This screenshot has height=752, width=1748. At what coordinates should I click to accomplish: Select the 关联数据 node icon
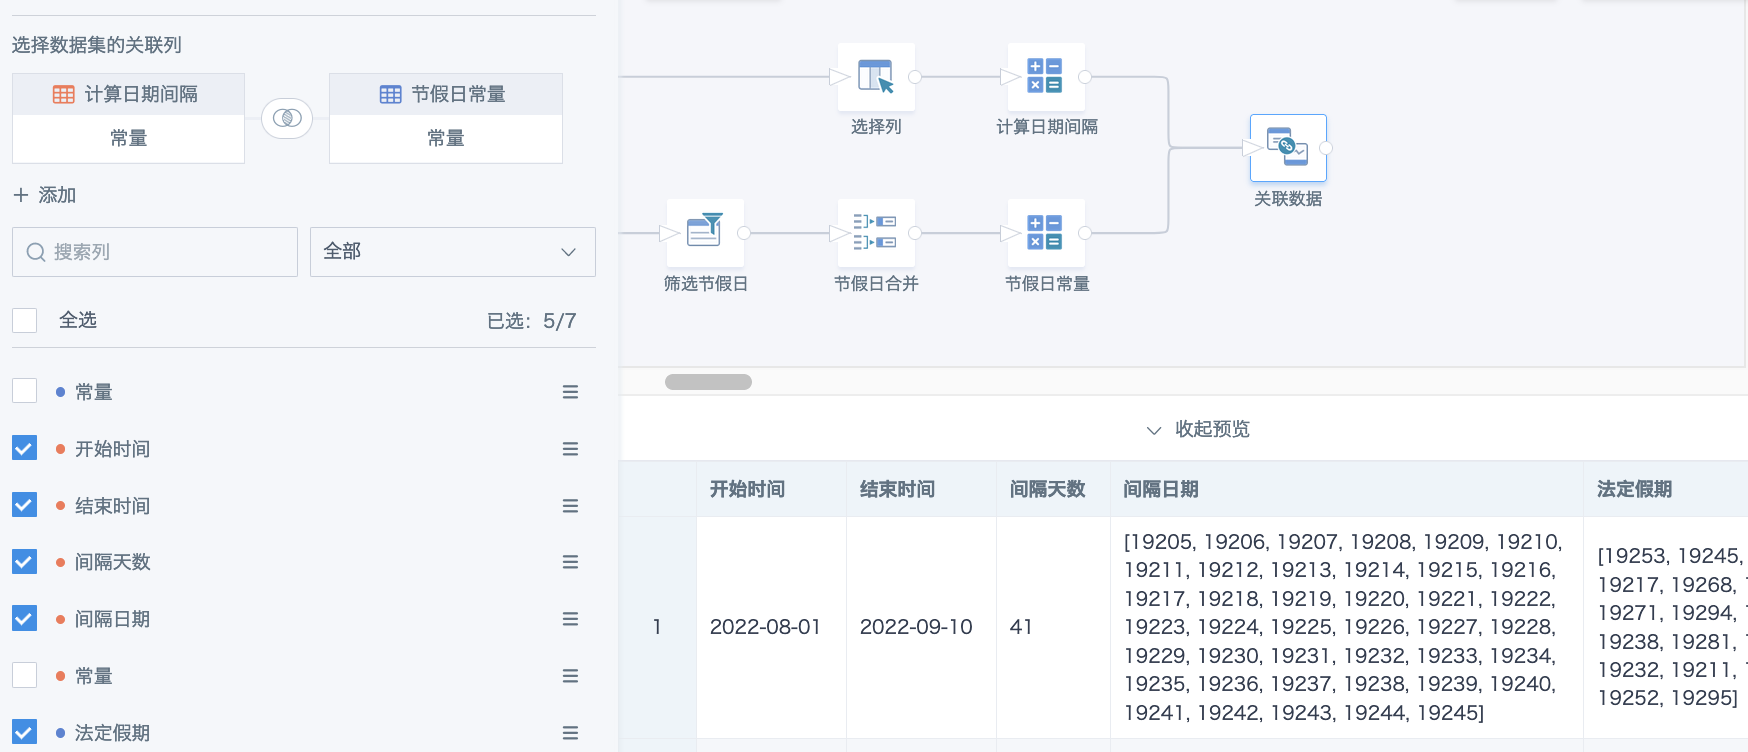(1288, 148)
